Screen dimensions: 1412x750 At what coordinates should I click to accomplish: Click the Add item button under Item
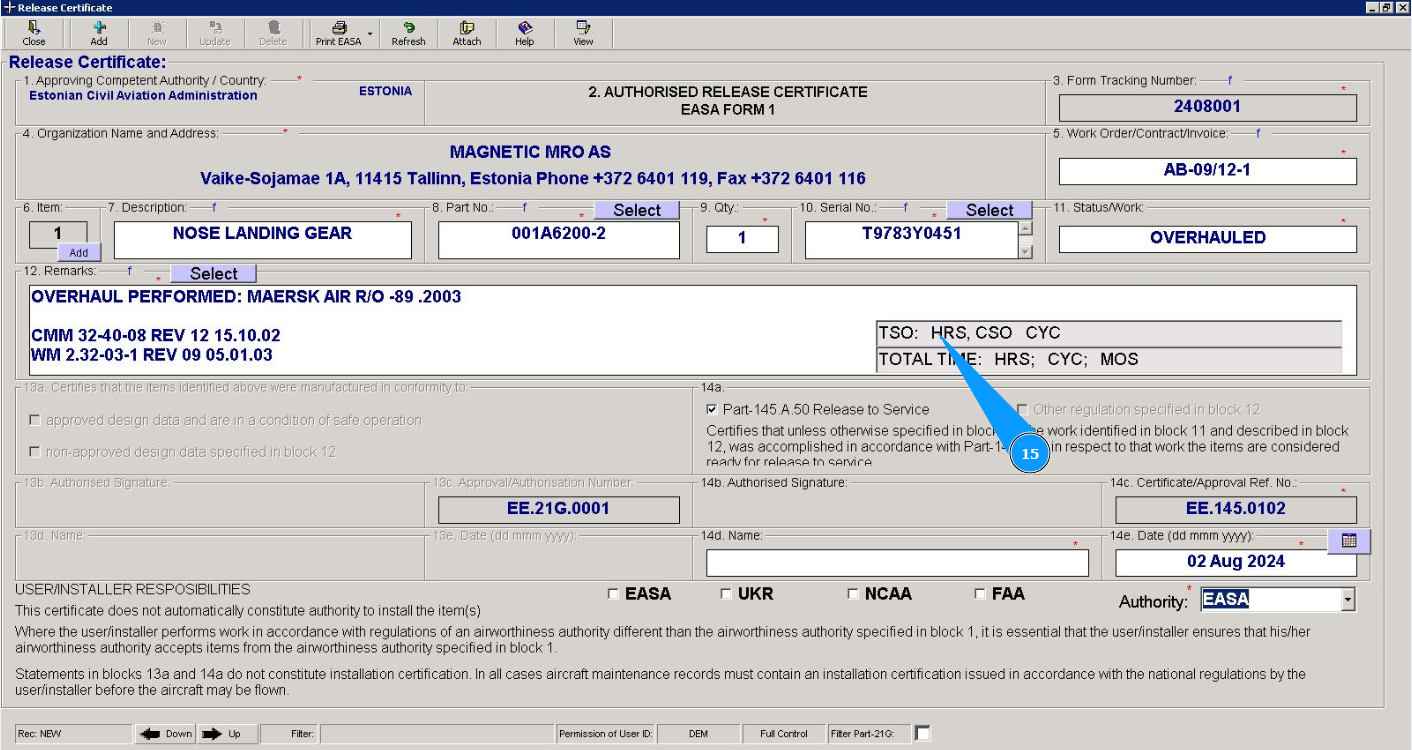[x=78, y=253]
